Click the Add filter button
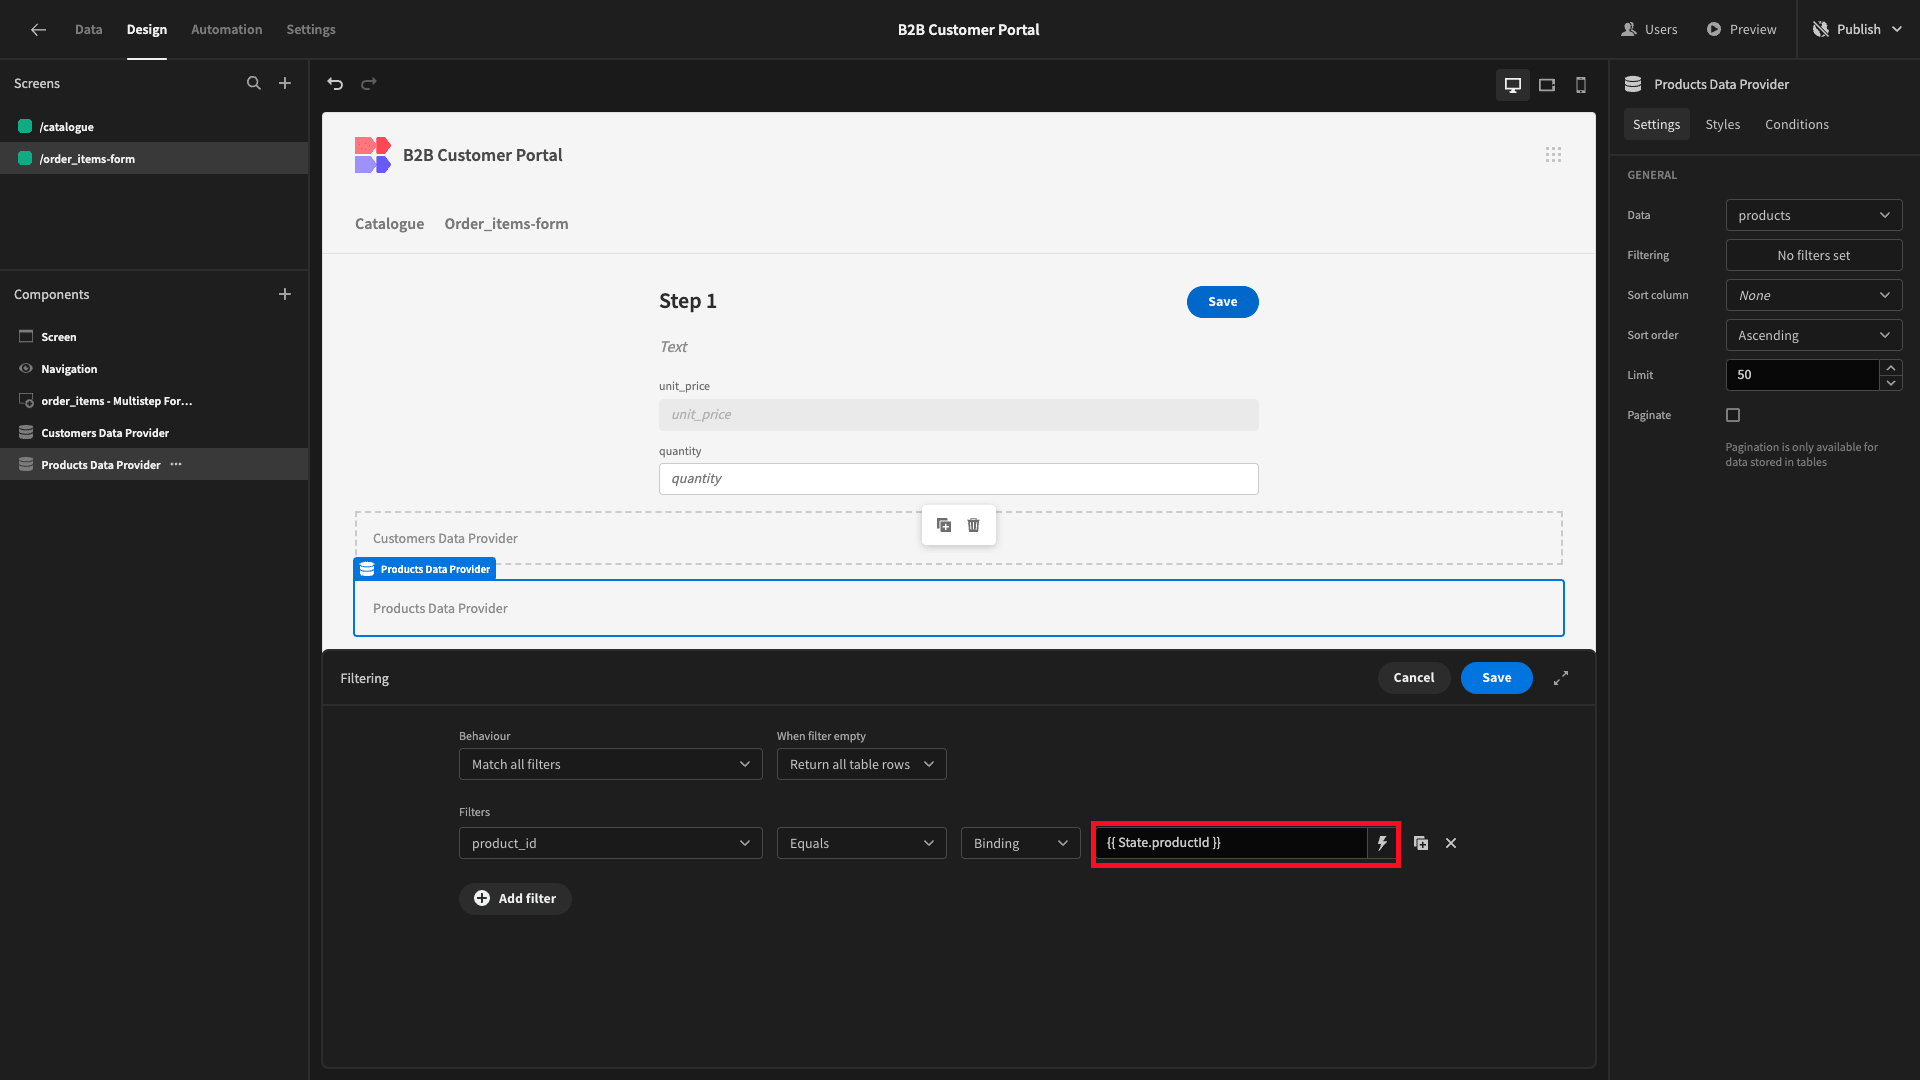The width and height of the screenshot is (1920, 1080). coord(515,898)
